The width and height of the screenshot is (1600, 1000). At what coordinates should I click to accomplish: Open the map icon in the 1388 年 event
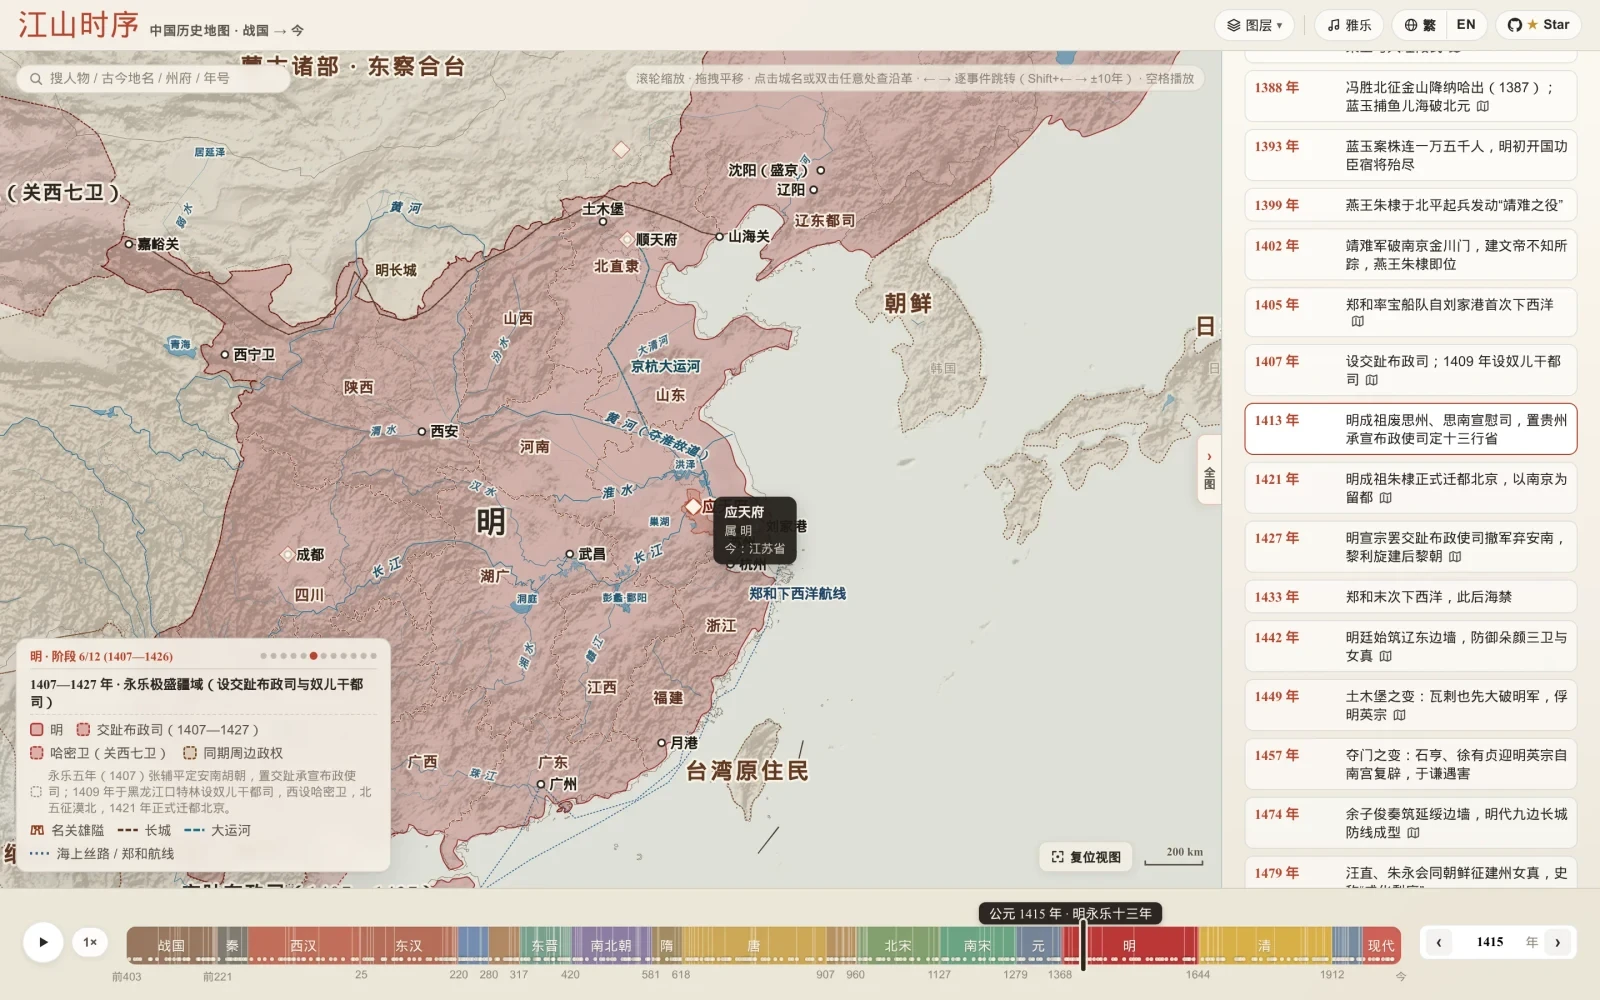pos(1483,106)
